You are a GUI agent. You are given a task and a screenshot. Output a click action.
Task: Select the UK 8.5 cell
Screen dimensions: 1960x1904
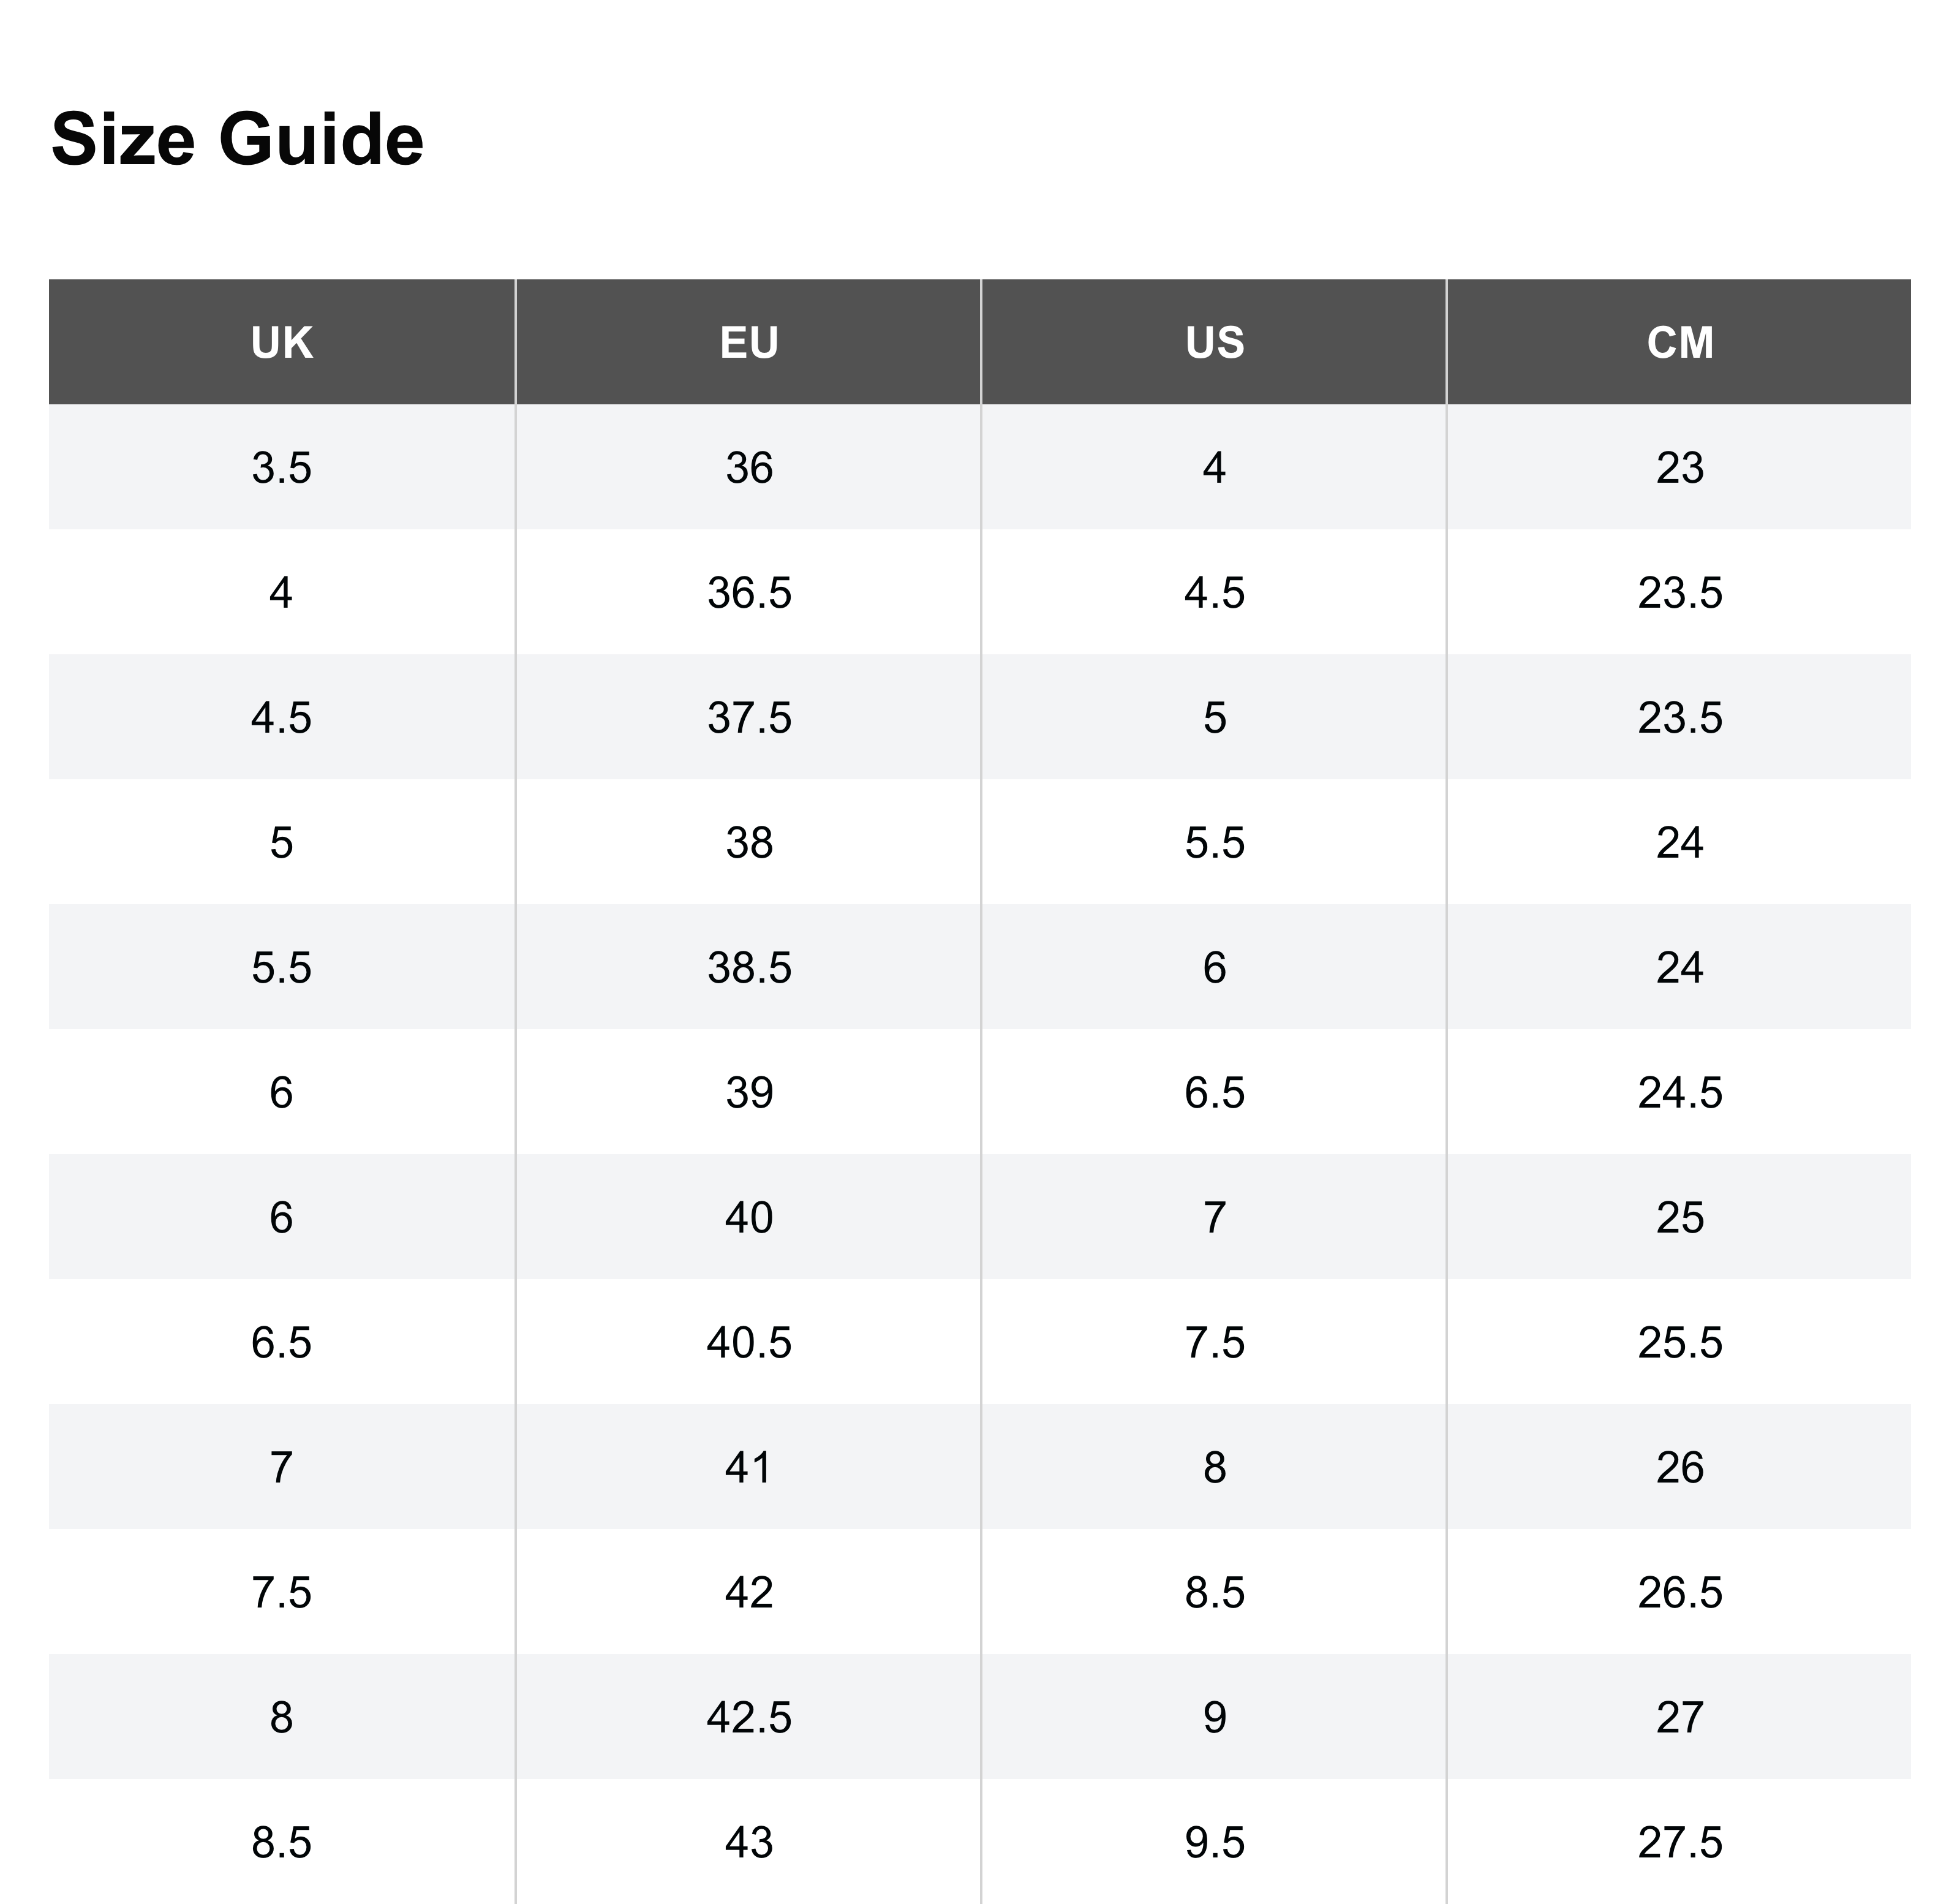[282, 1842]
